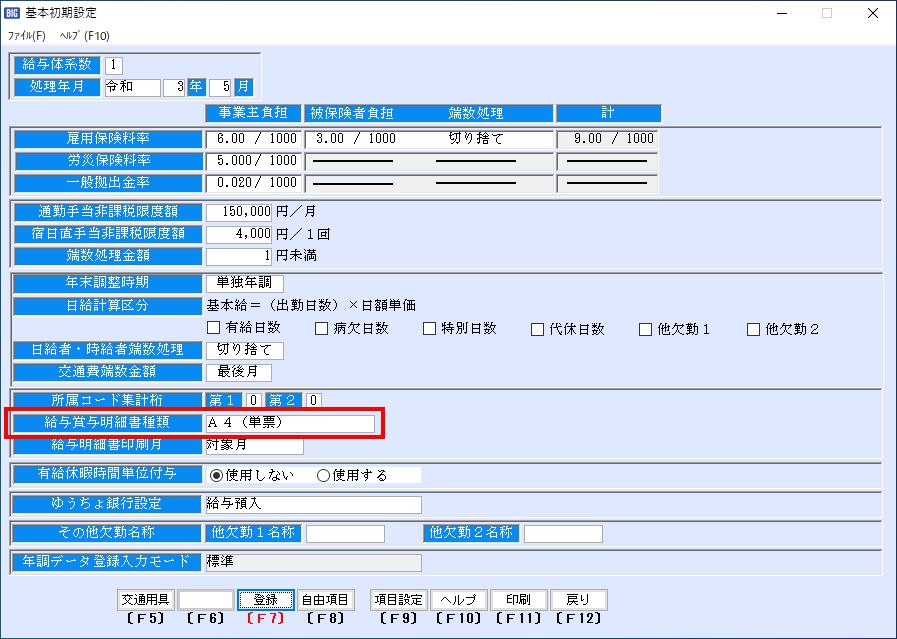Open 自由項目 settings button
The height and width of the screenshot is (639, 897).
click(x=326, y=600)
